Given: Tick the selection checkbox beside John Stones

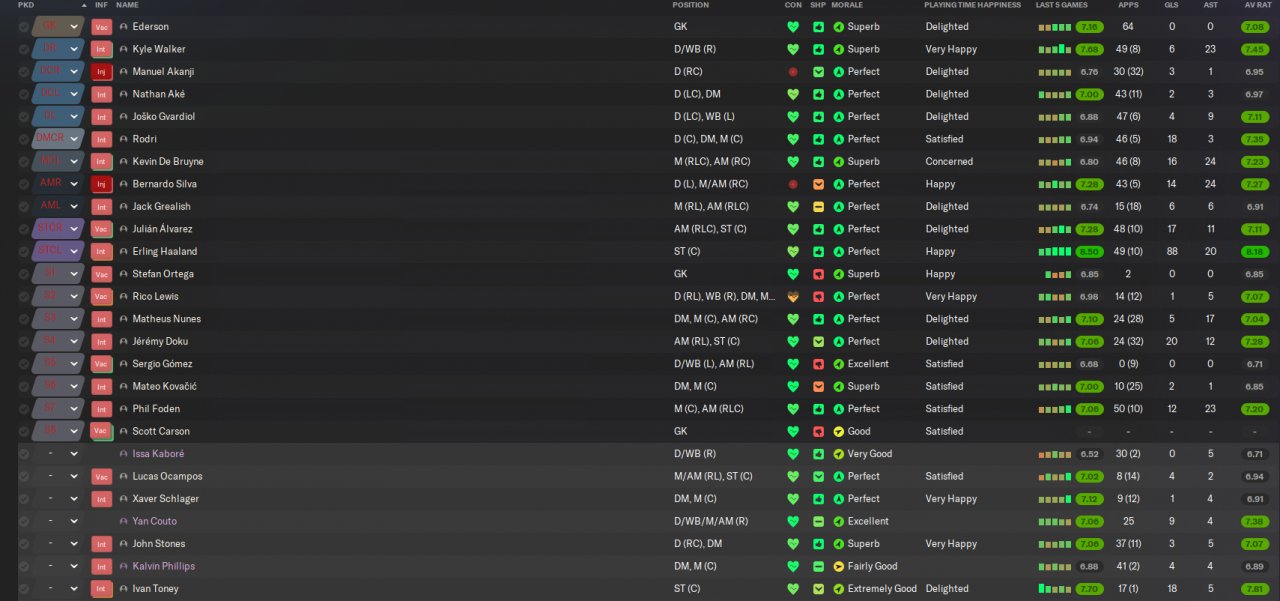Looking at the screenshot, I should [x=24, y=544].
